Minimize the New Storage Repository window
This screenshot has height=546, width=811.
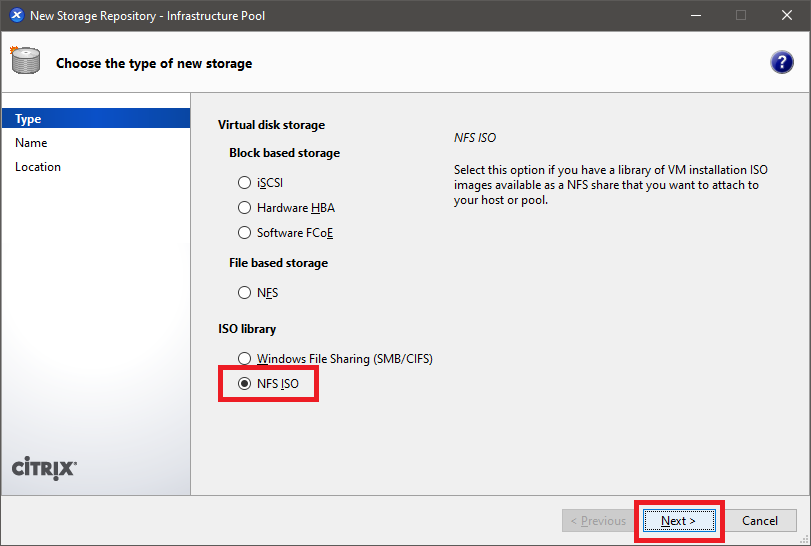tap(695, 15)
